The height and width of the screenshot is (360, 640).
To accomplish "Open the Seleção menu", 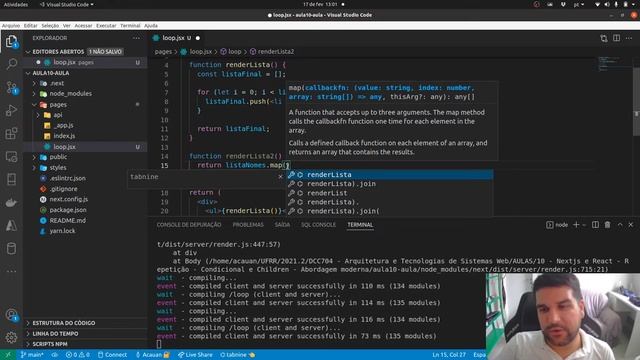I will [50, 25].
